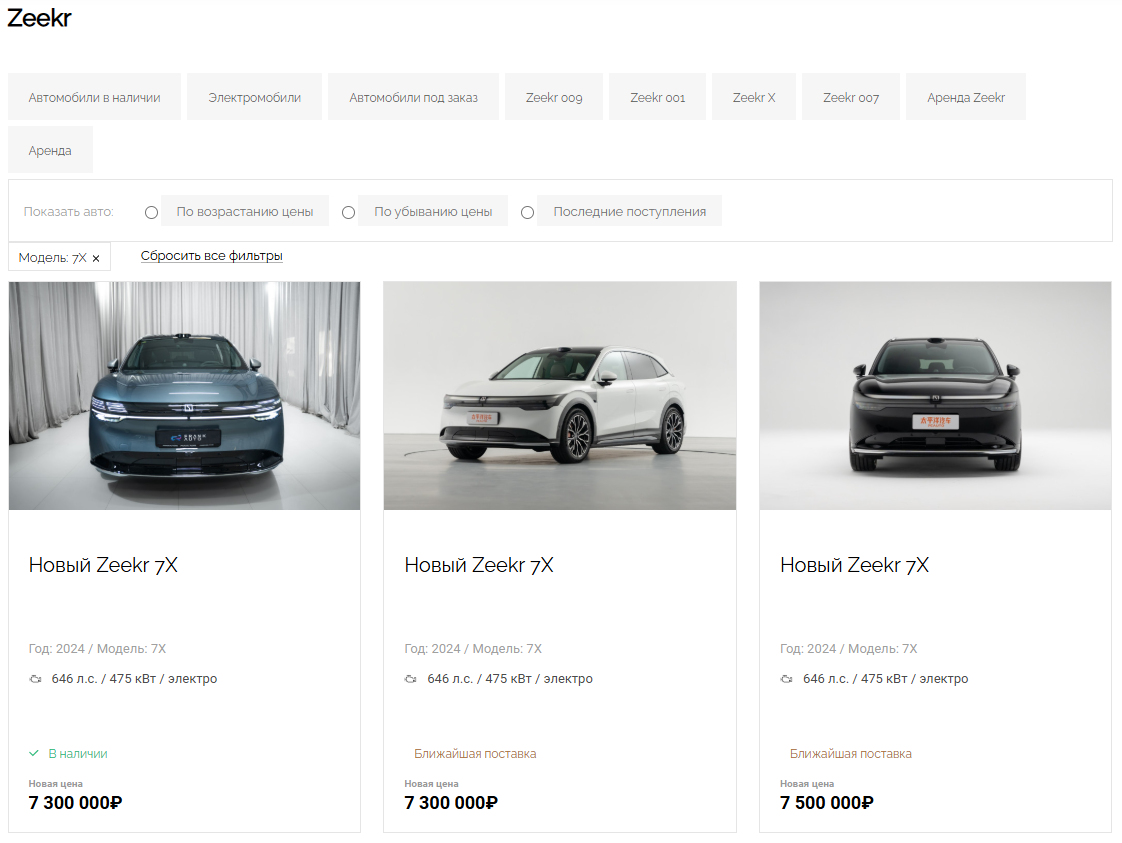The width and height of the screenshot is (1122, 843).
Task: Select По возрастанию цены radio button
Action: point(151,213)
